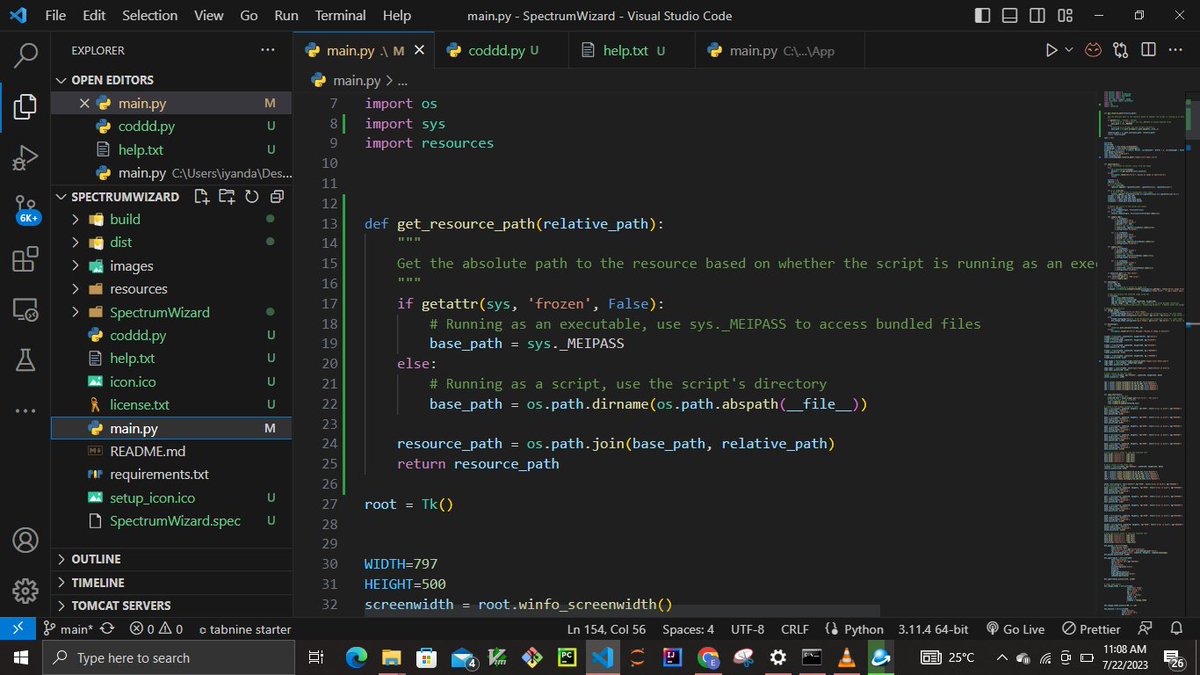The width and height of the screenshot is (1200, 675).
Task: Split the editor to the right
Action: (x=1147, y=50)
